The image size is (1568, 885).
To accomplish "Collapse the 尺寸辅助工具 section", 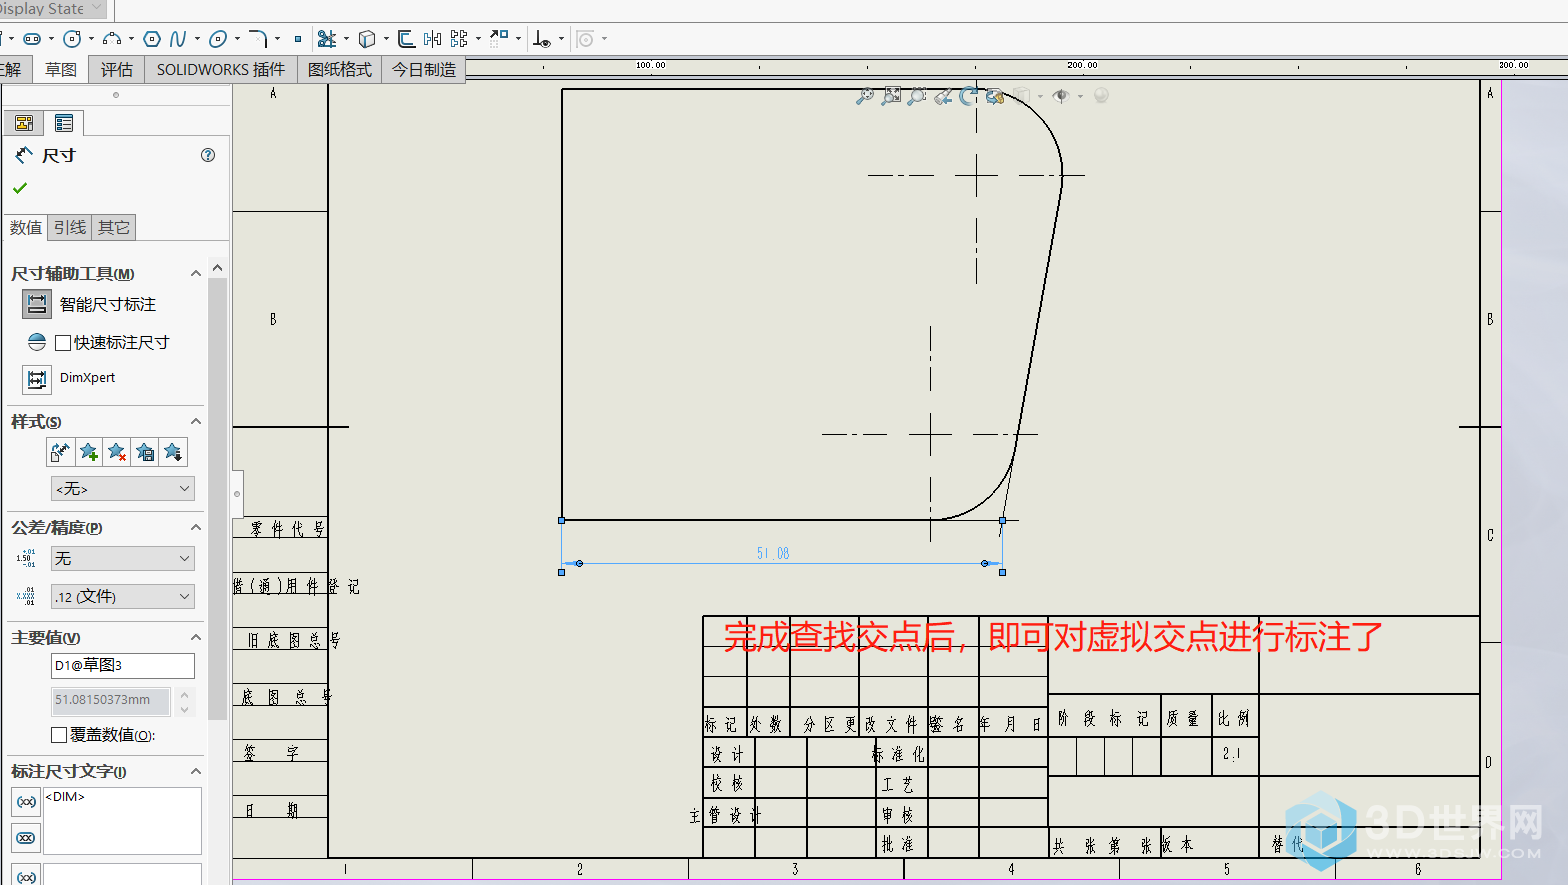I will (196, 273).
